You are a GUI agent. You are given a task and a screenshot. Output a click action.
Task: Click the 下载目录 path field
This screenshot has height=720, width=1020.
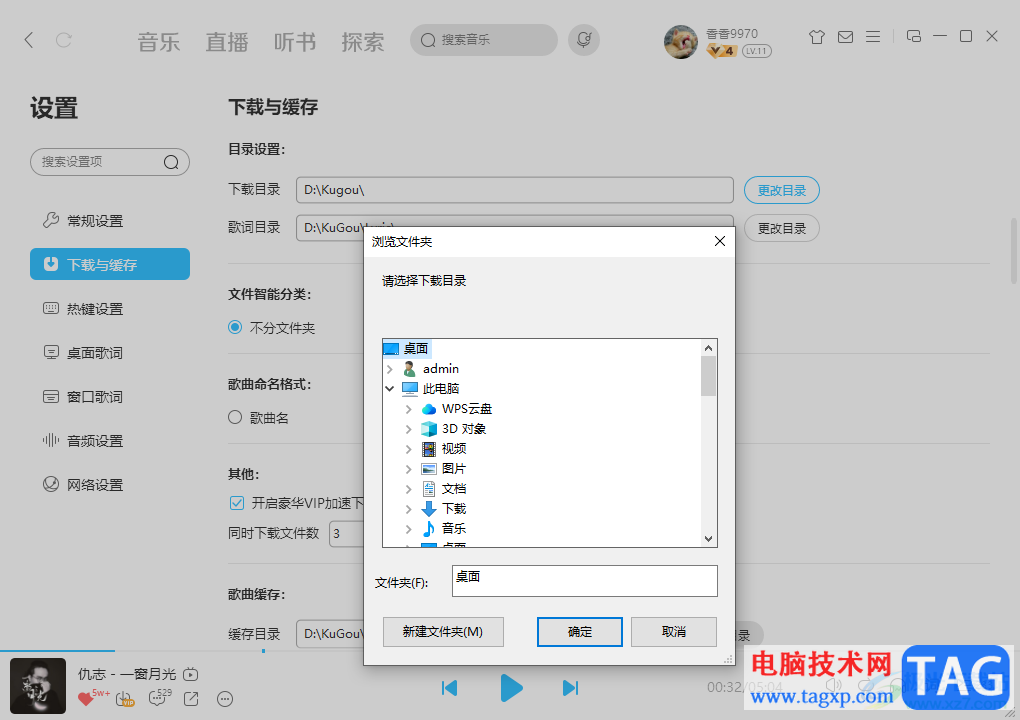(x=515, y=190)
